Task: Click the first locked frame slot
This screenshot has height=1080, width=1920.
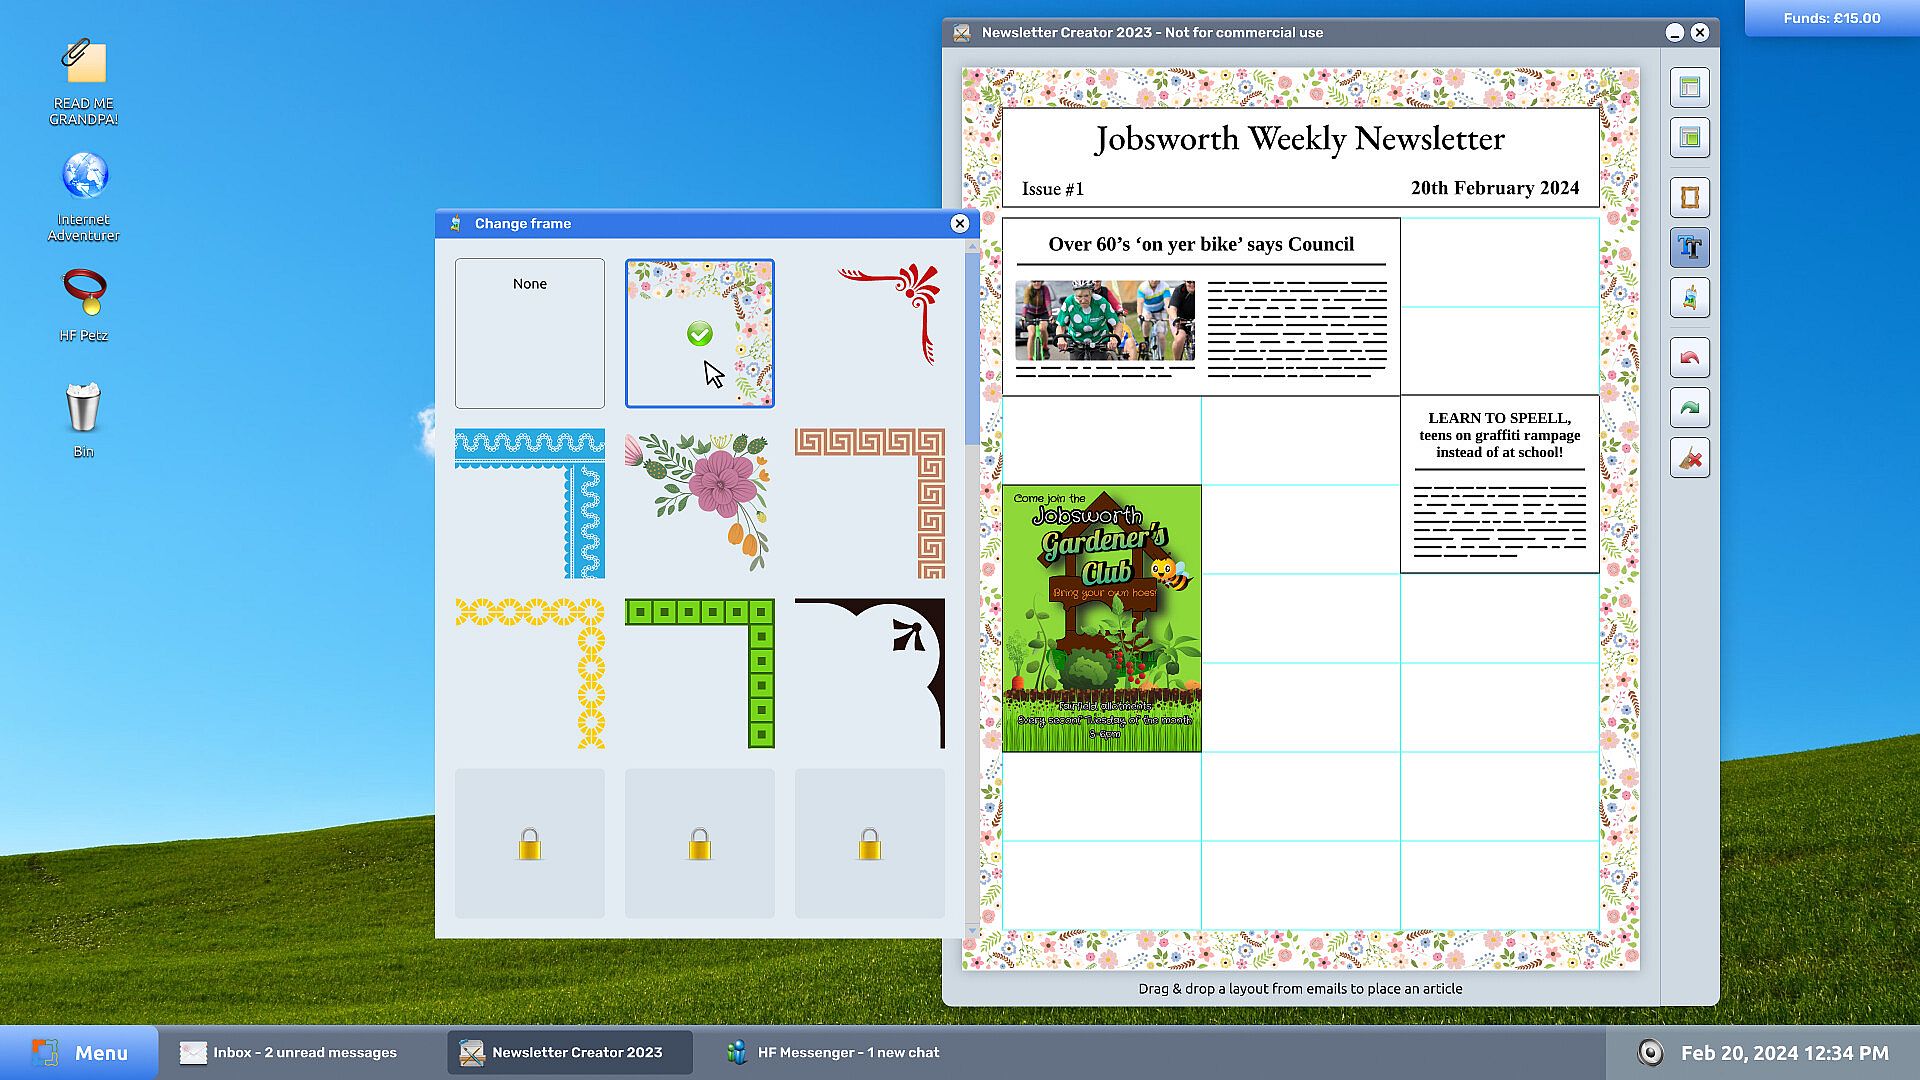Action: 529,843
